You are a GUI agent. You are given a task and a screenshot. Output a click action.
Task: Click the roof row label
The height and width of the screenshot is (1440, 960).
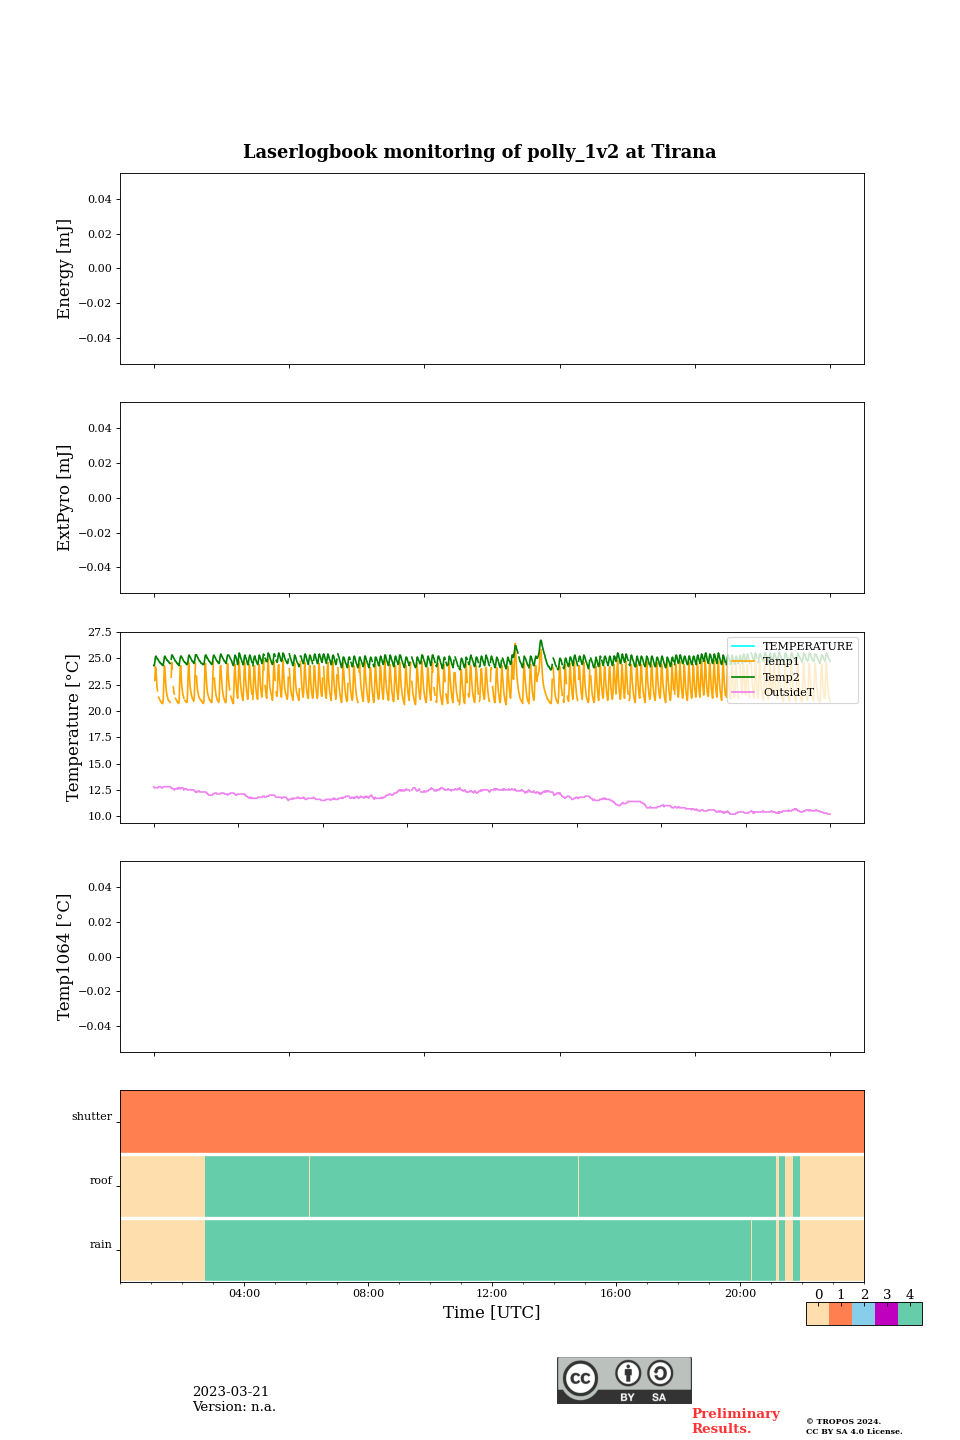[101, 1180]
